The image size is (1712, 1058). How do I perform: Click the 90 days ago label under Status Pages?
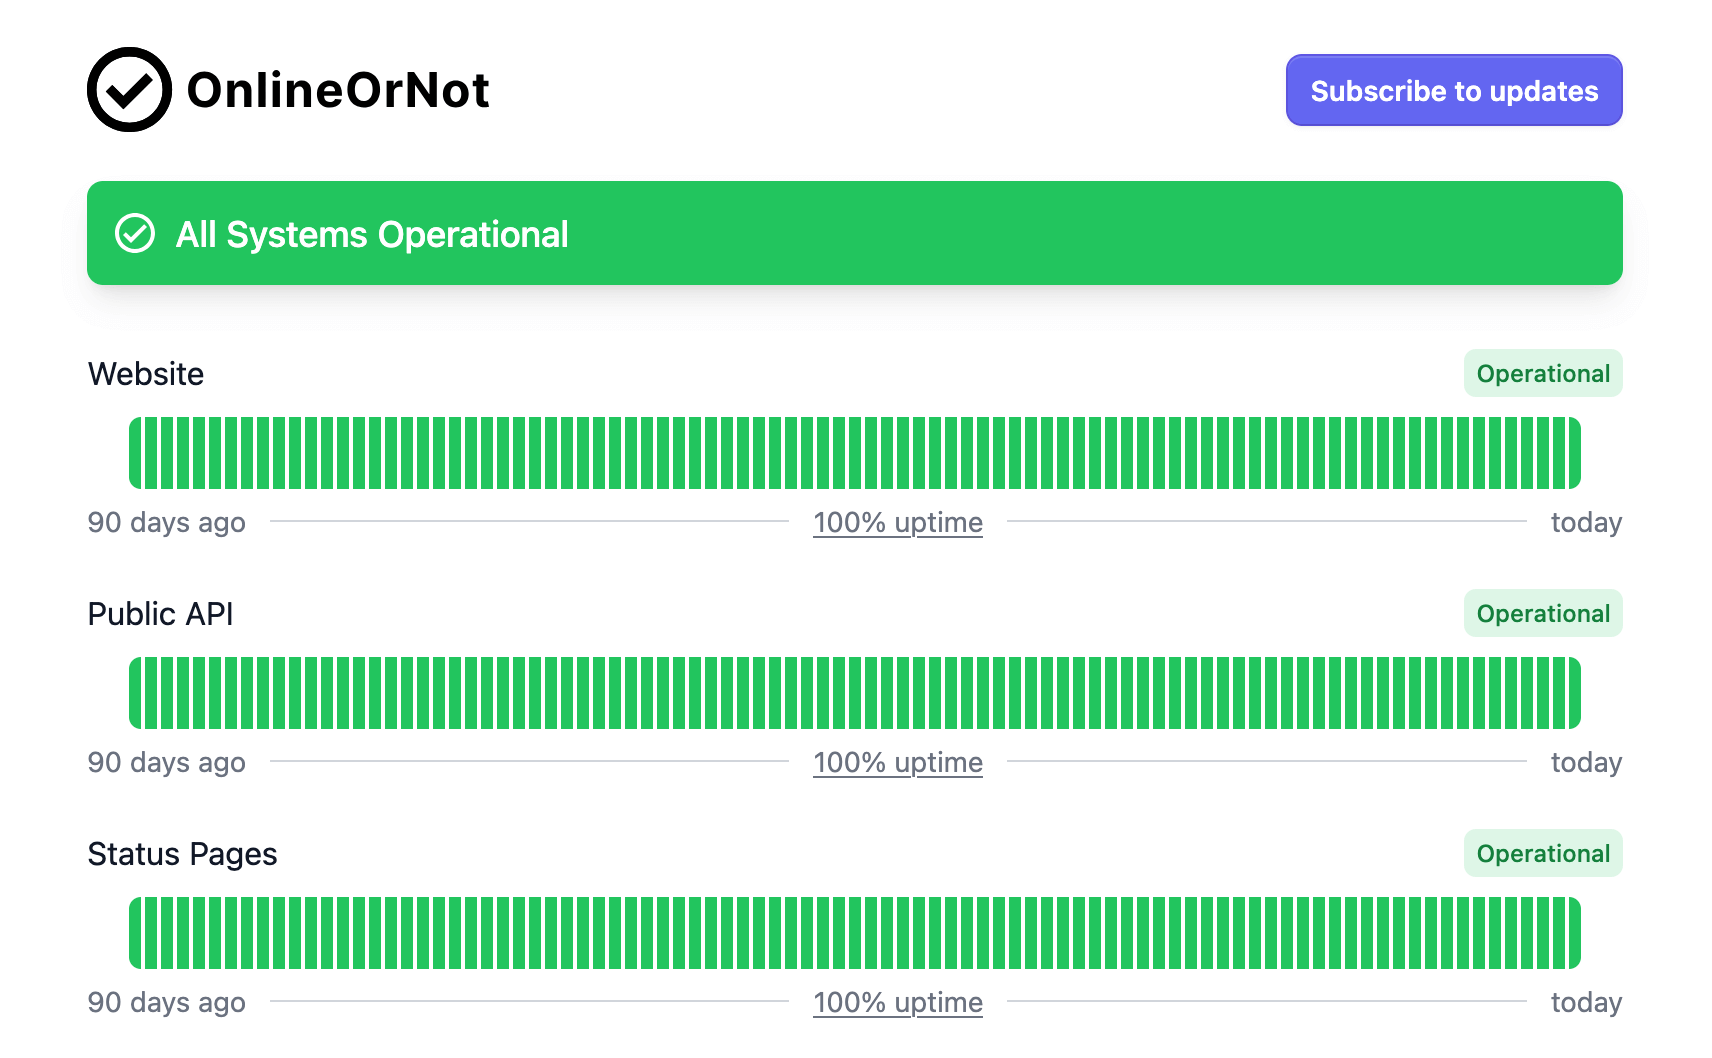coord(166,1001)
